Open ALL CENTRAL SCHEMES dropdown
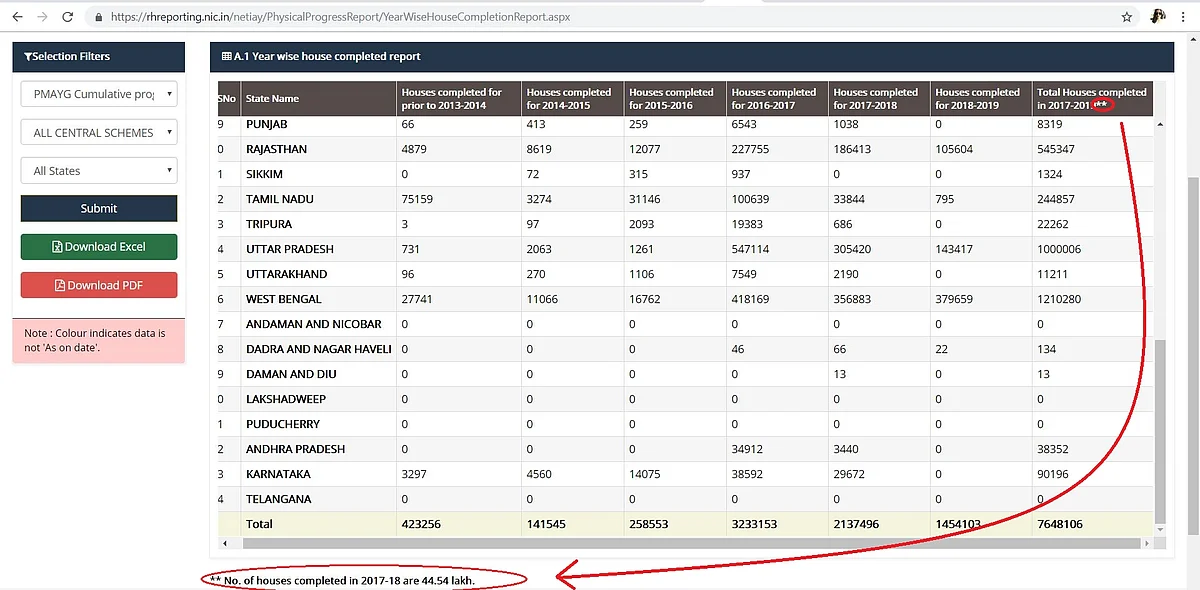 [x=99, y=132]
